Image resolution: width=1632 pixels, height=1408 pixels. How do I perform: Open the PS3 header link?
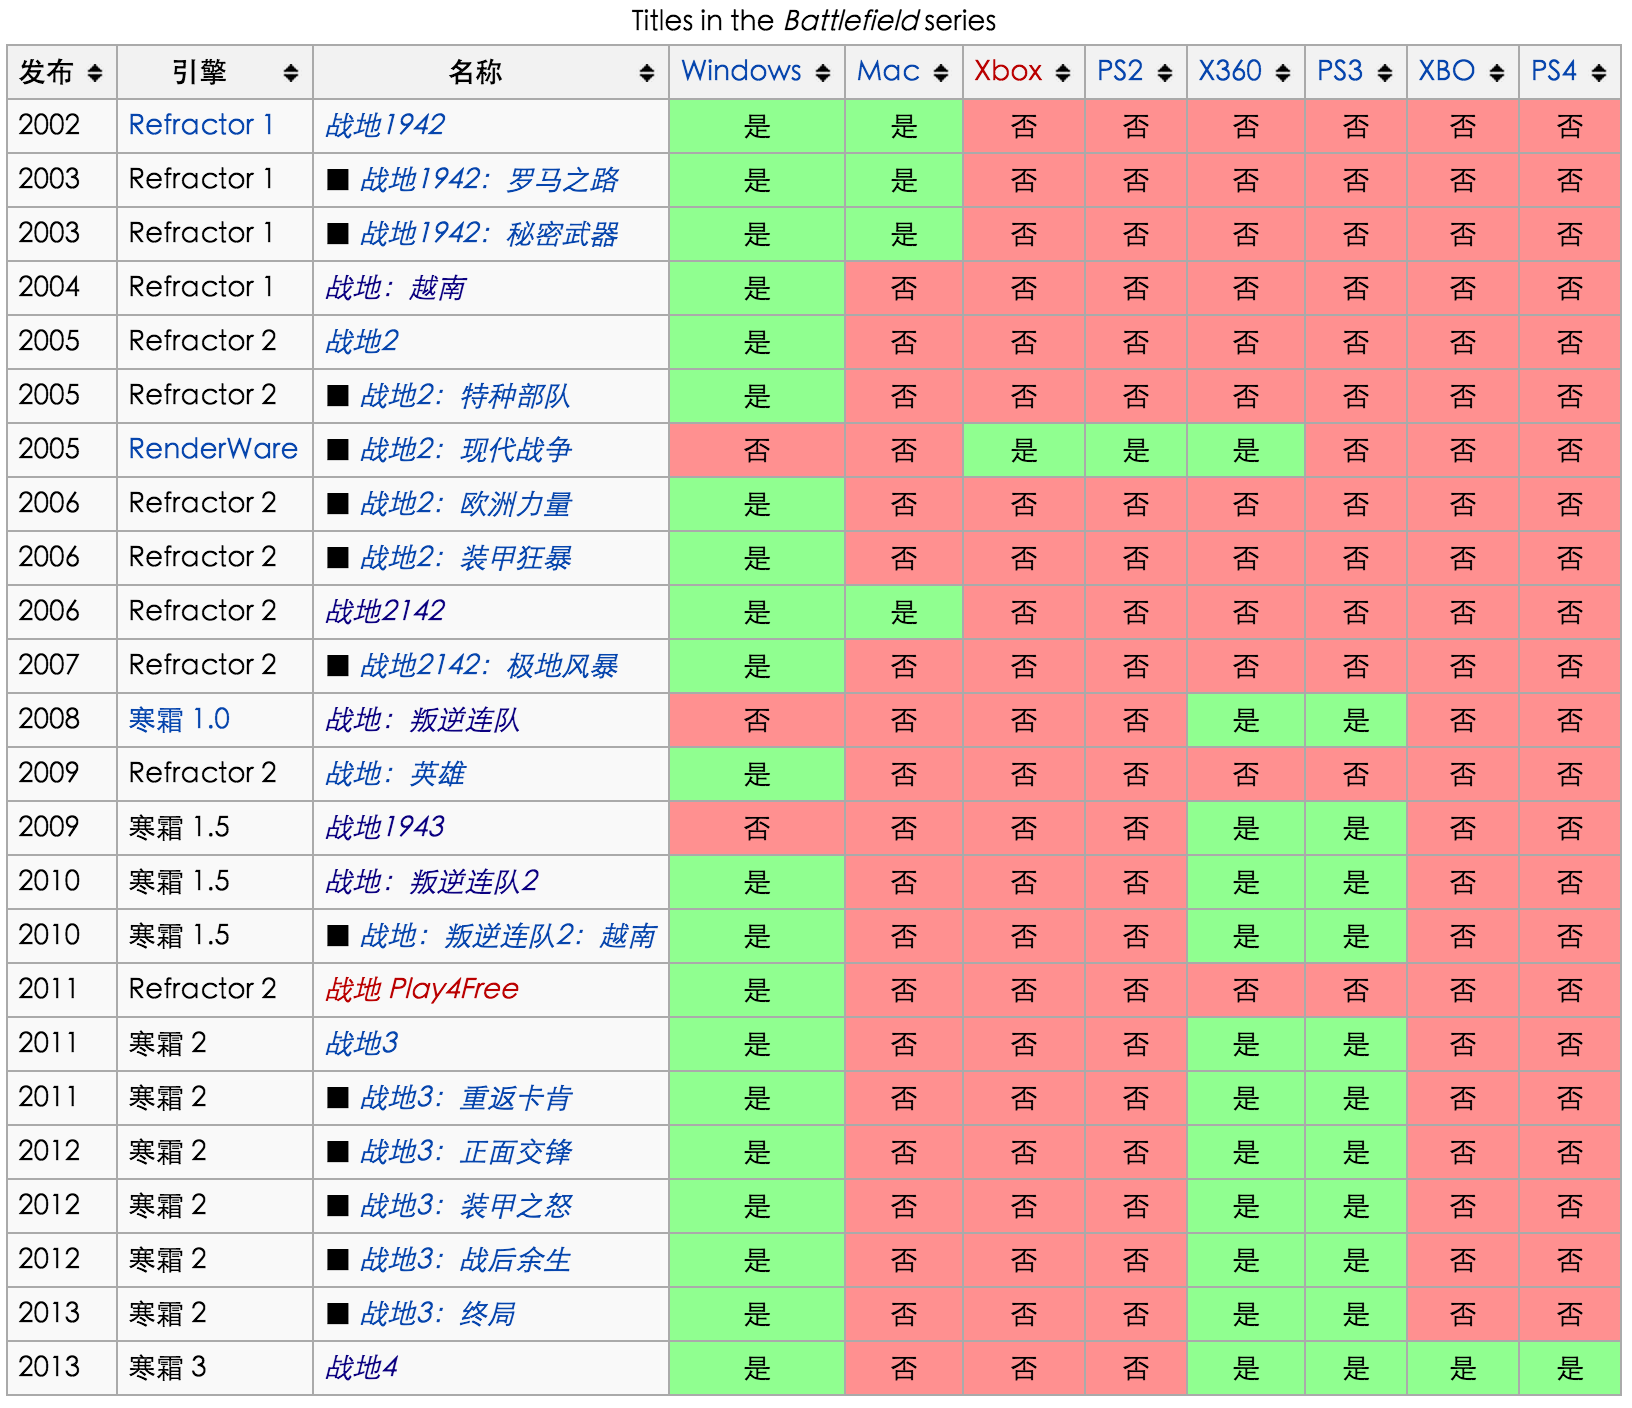[x=1340, y=71]
